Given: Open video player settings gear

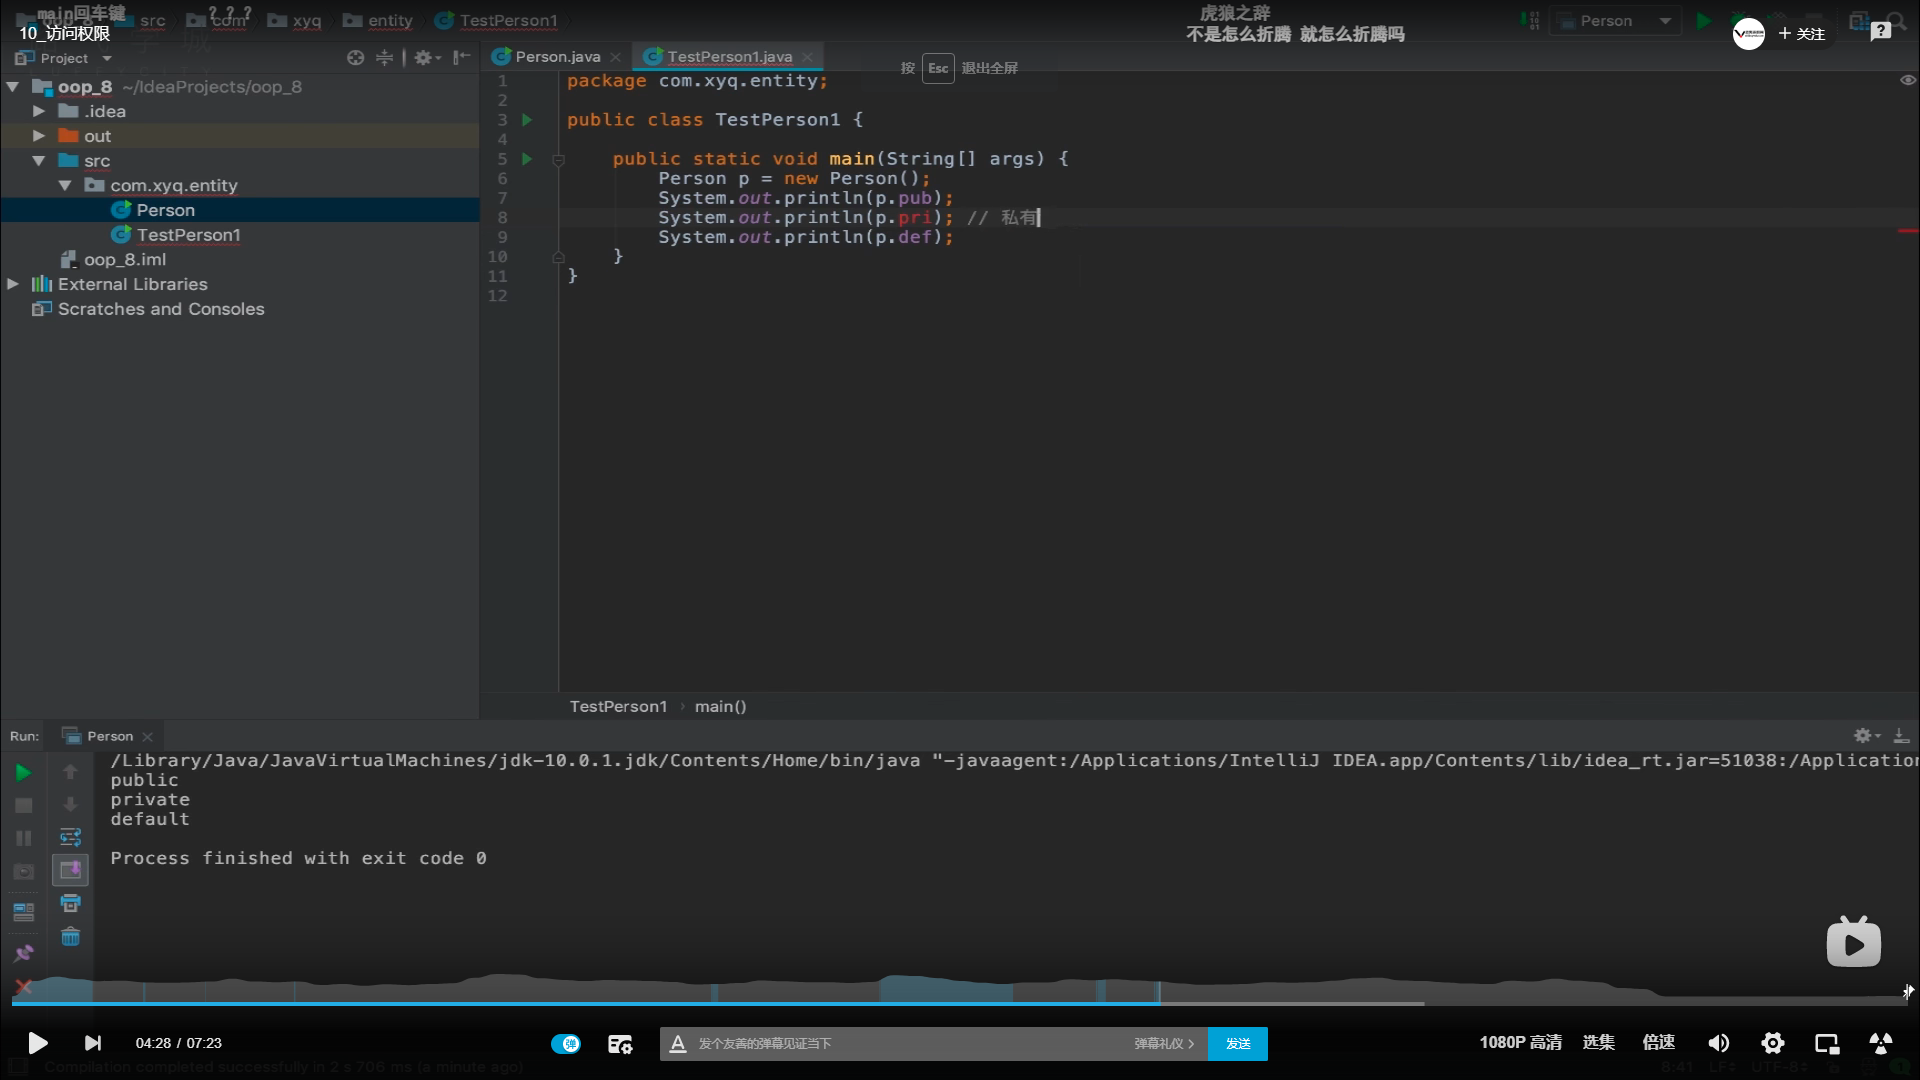Looking at the screenshot, I should (1773, 1043).
